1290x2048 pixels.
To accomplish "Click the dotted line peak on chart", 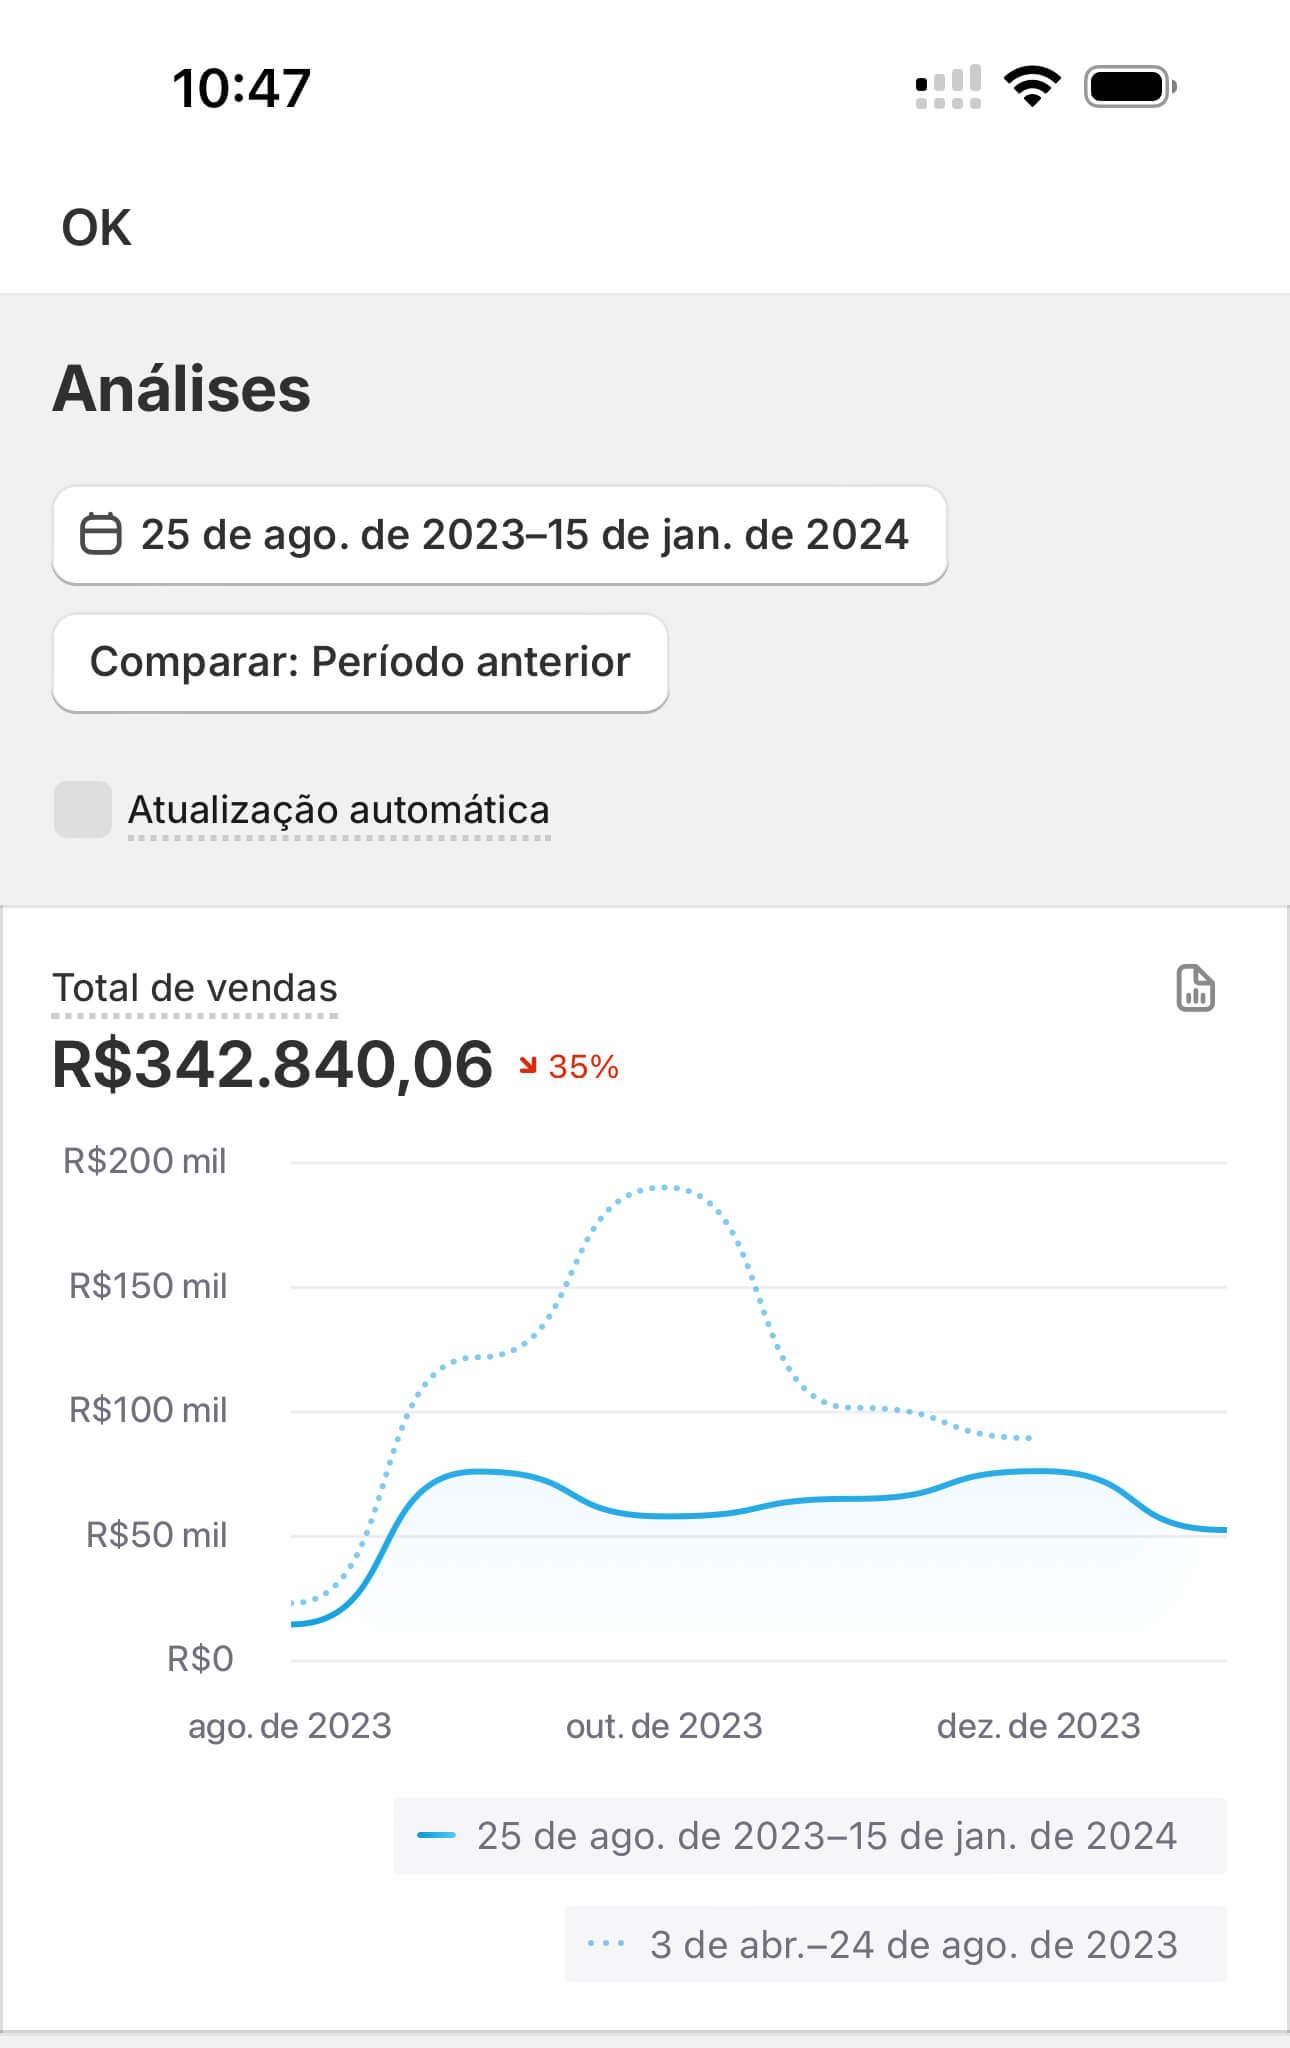I will pyautogui.click(x=661, y=1188).
